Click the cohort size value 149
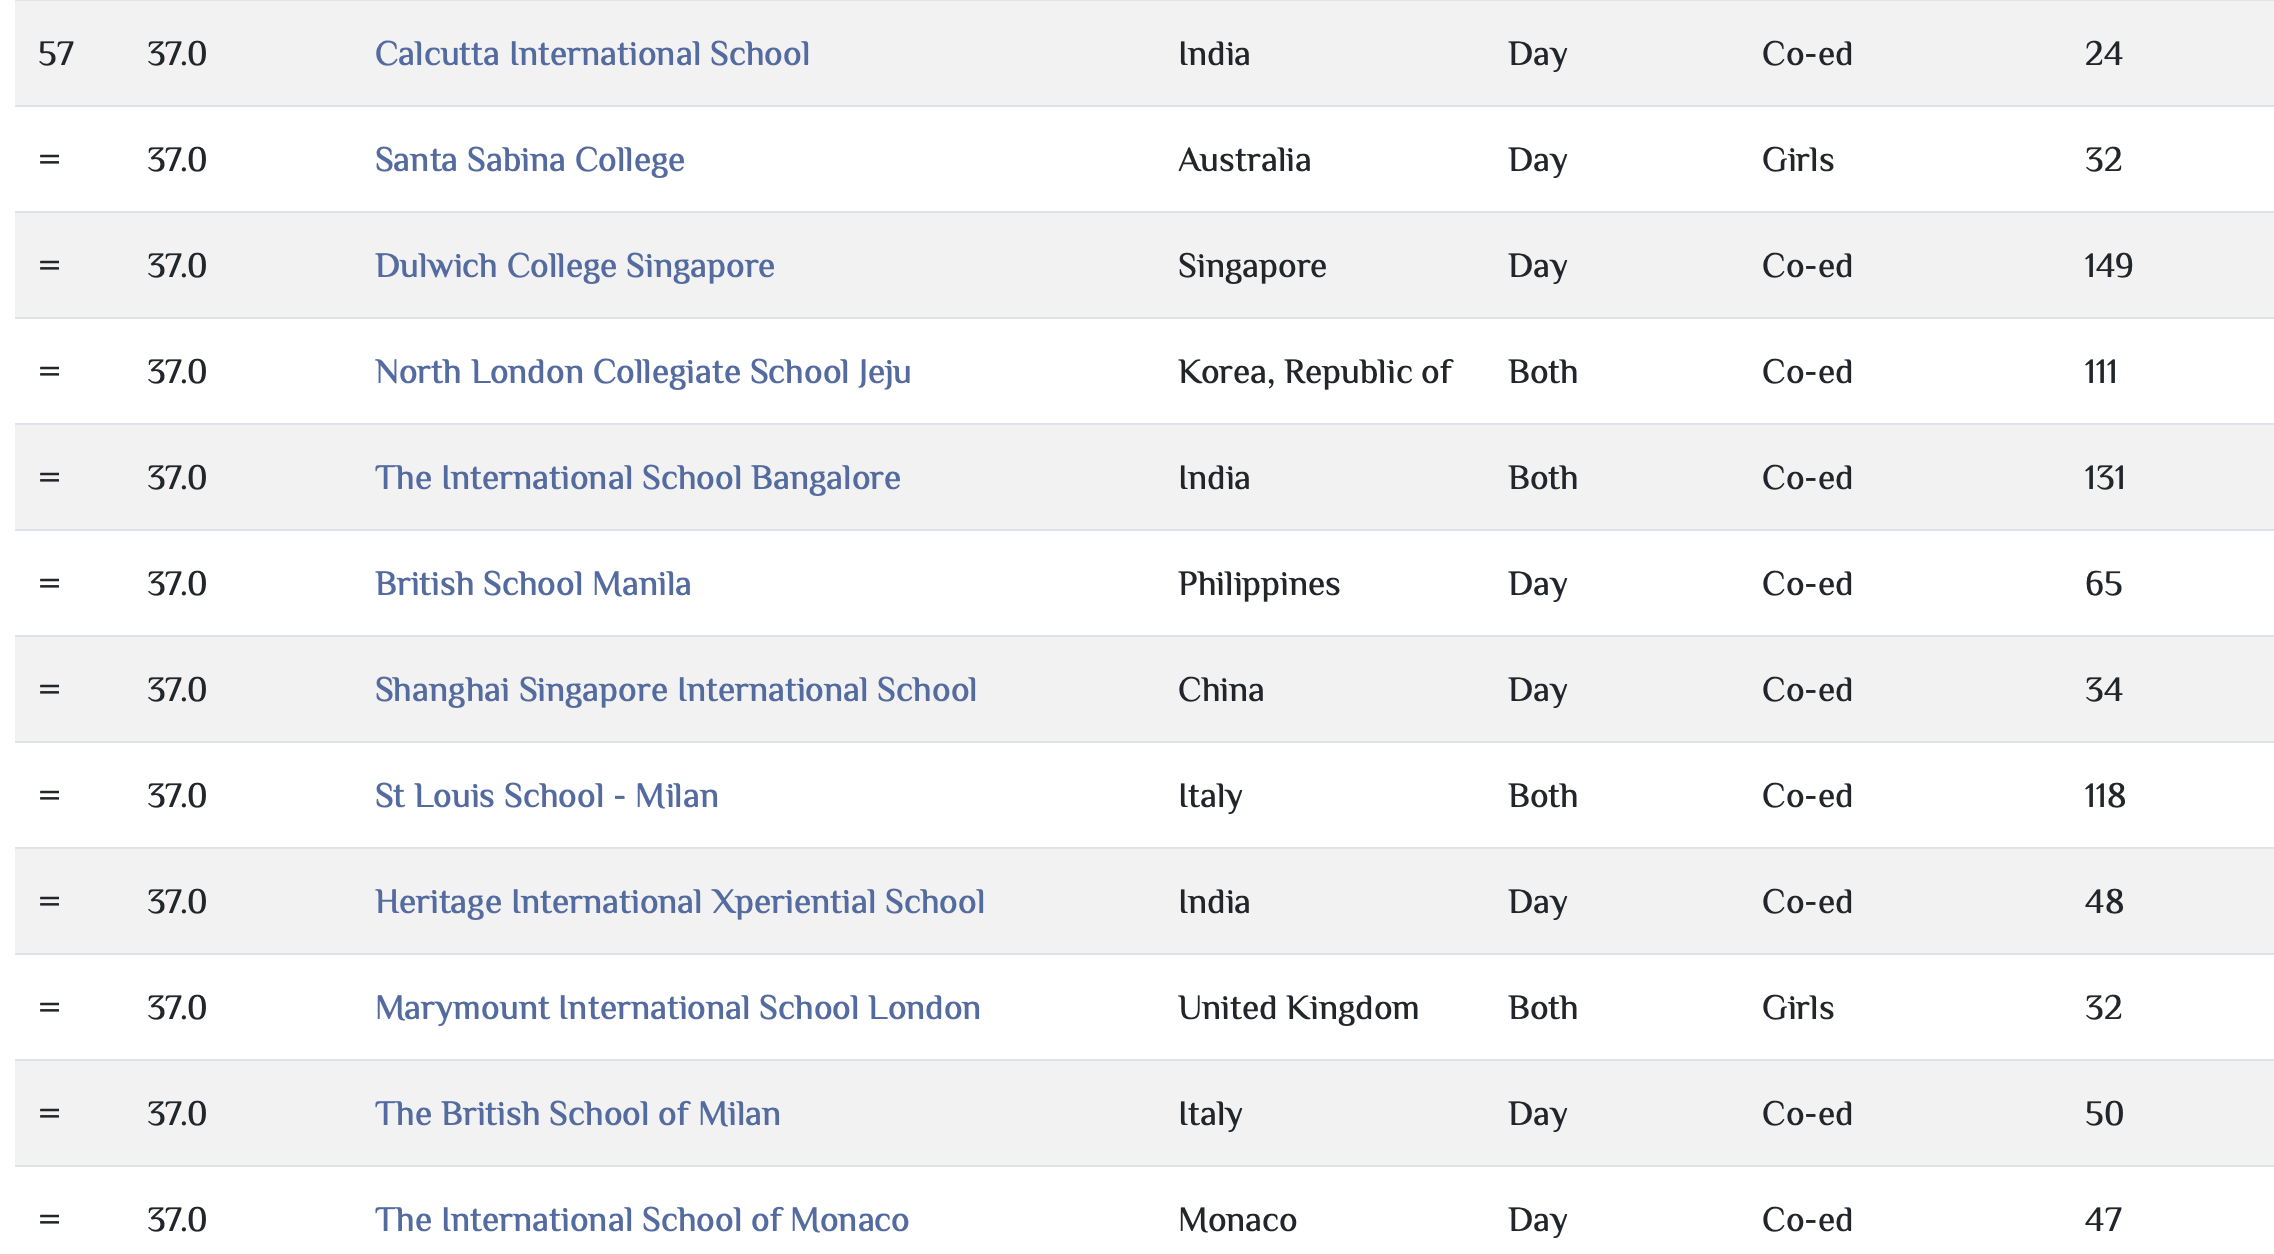Screen dimensions: 2274x1254 2108,266
